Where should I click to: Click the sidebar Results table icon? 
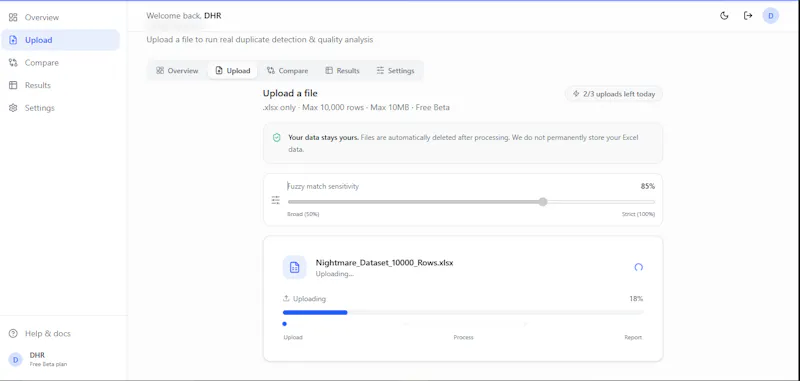pyautogui.click(x=13, y=85)
